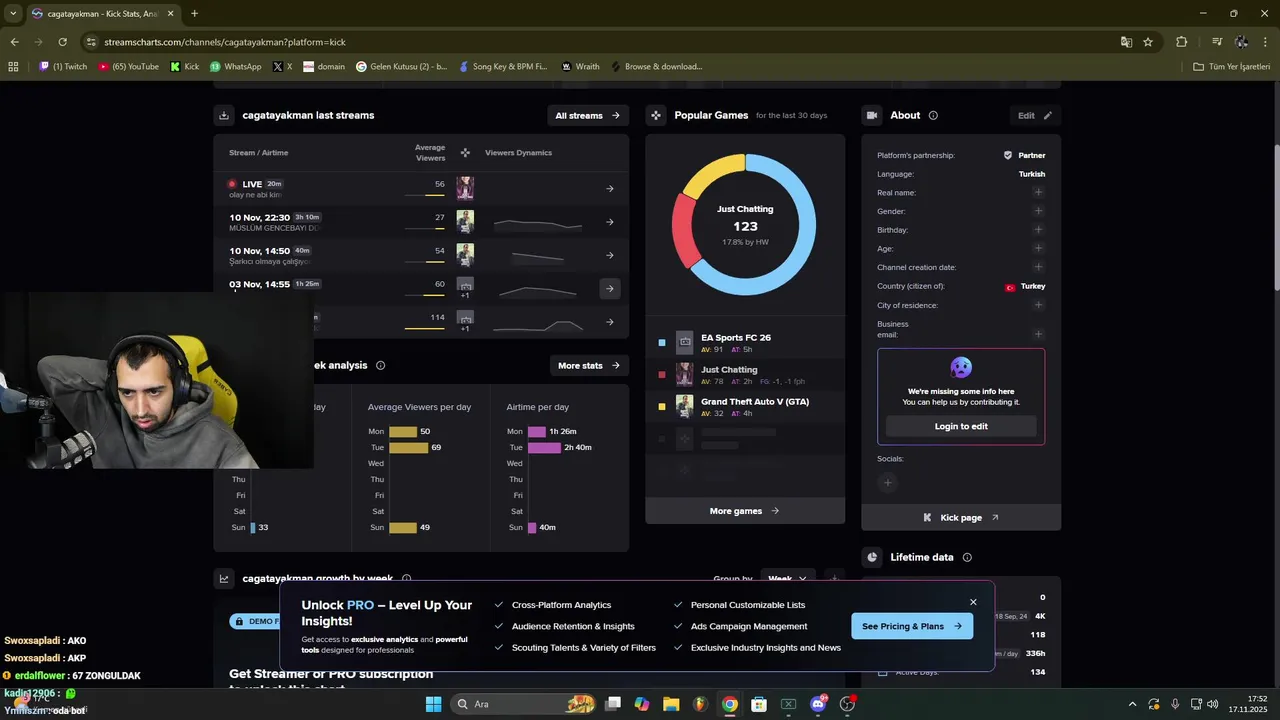Click 10 Nov 22:30 stream thumbnail
The width and height of the screenshot is (1280, 720).
(x=465, y=222)
